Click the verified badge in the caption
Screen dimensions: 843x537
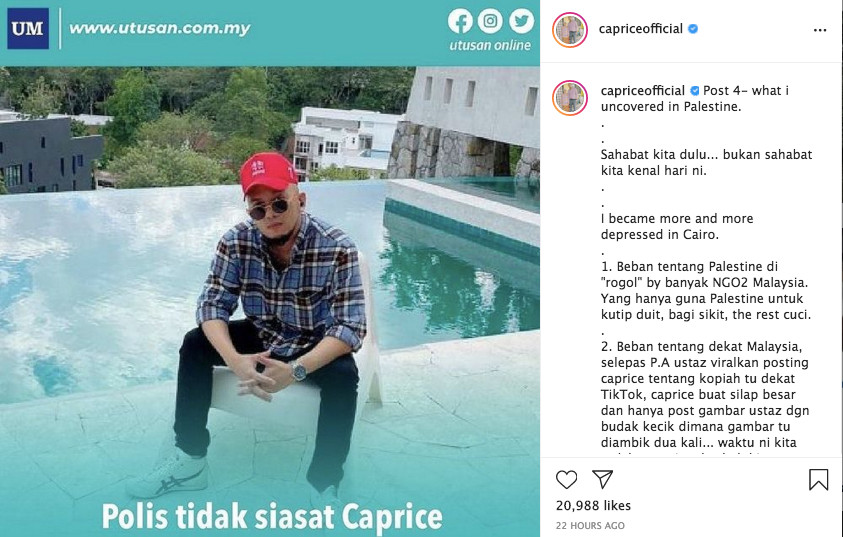tap(695, 91)
